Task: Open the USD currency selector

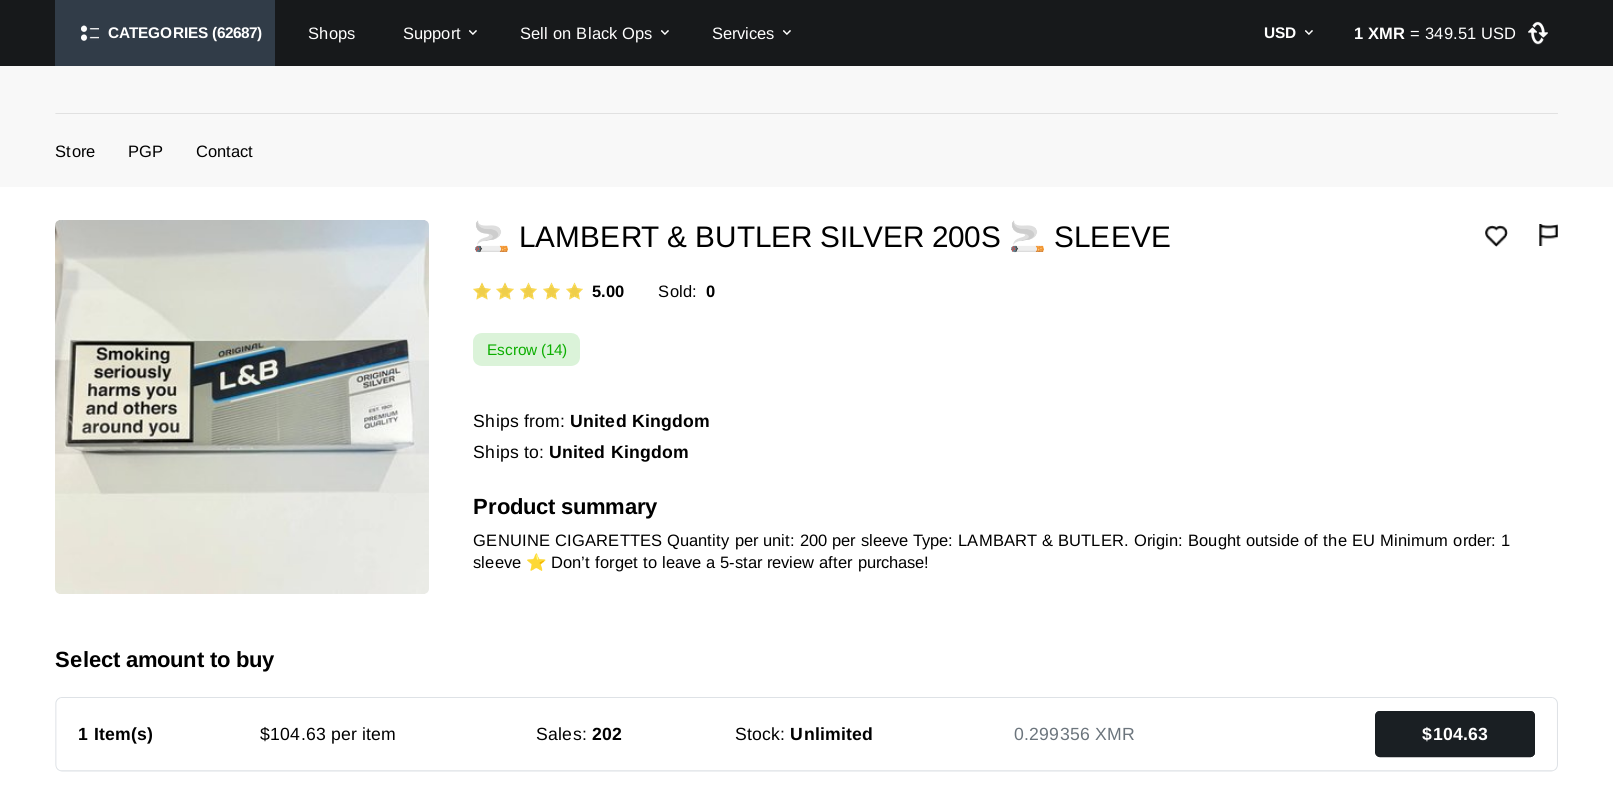Action: pyautogui.click(x=1287, y=33)
